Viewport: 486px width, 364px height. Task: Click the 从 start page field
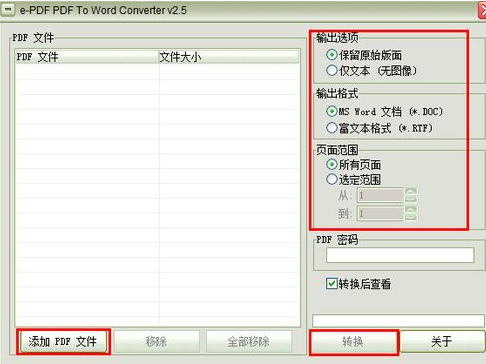tap(380, 195)
